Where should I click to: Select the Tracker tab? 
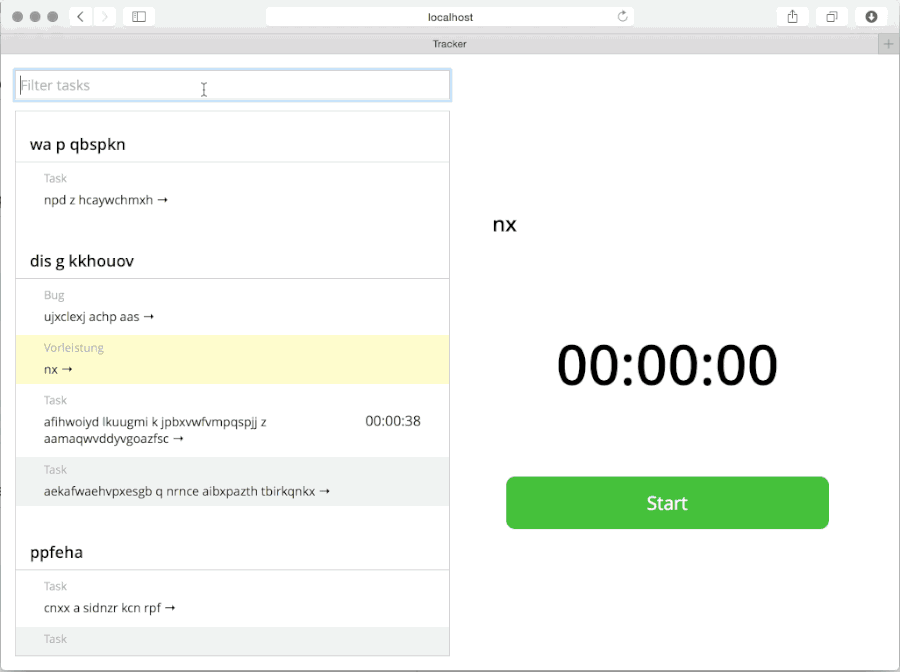[x=449, y=43]
